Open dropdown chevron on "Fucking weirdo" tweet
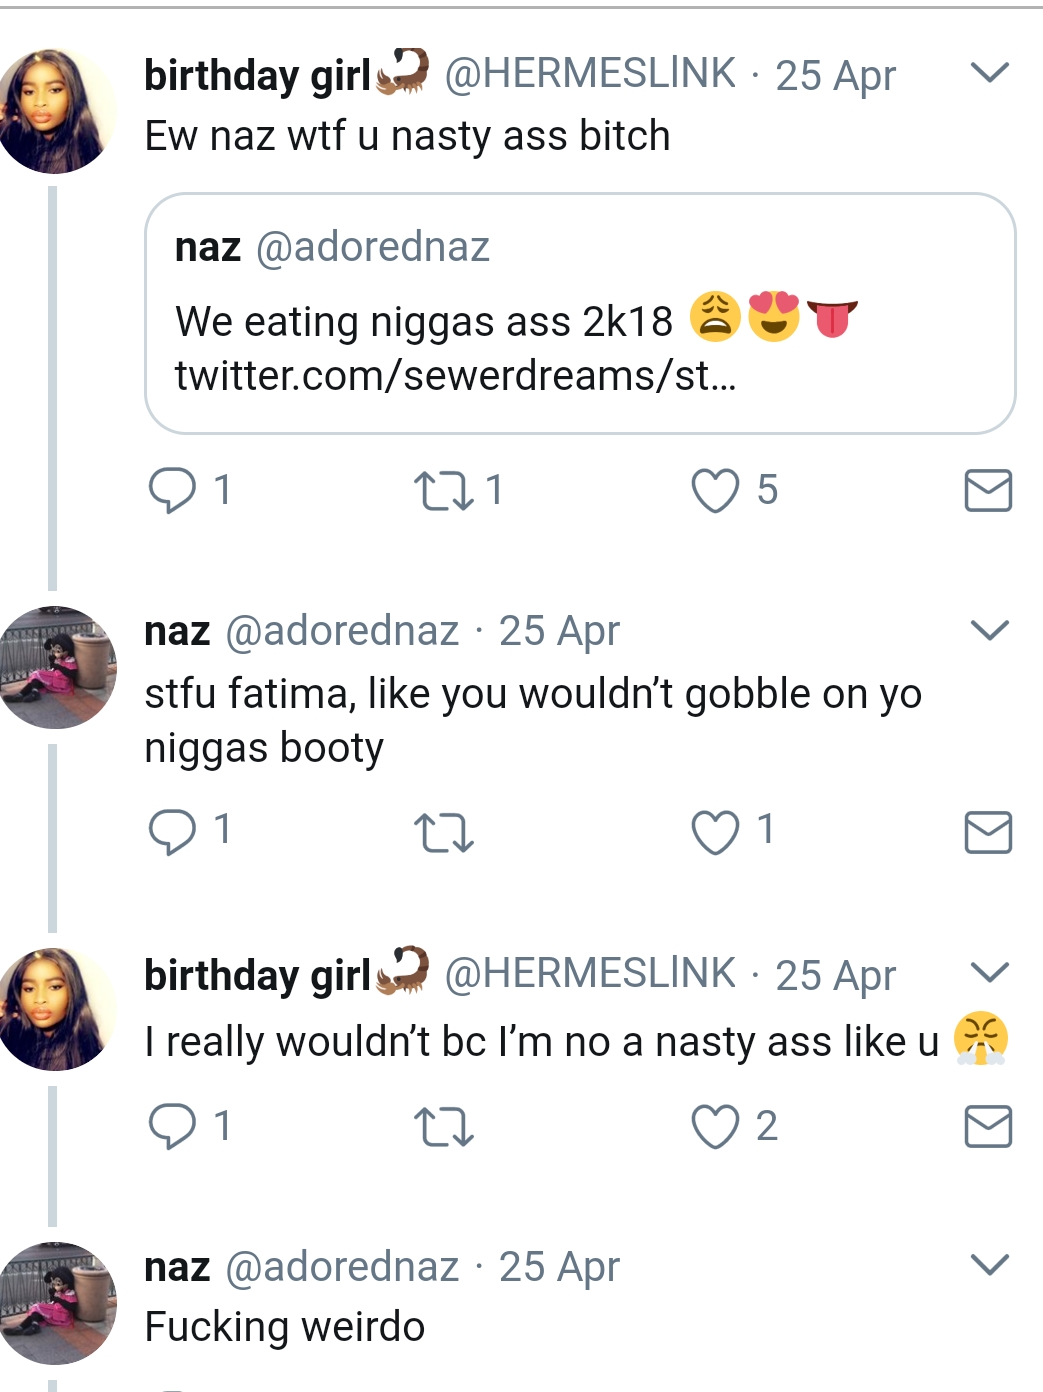Viewport: 1043px width, 1392px height. click(x=989, y=1265)
